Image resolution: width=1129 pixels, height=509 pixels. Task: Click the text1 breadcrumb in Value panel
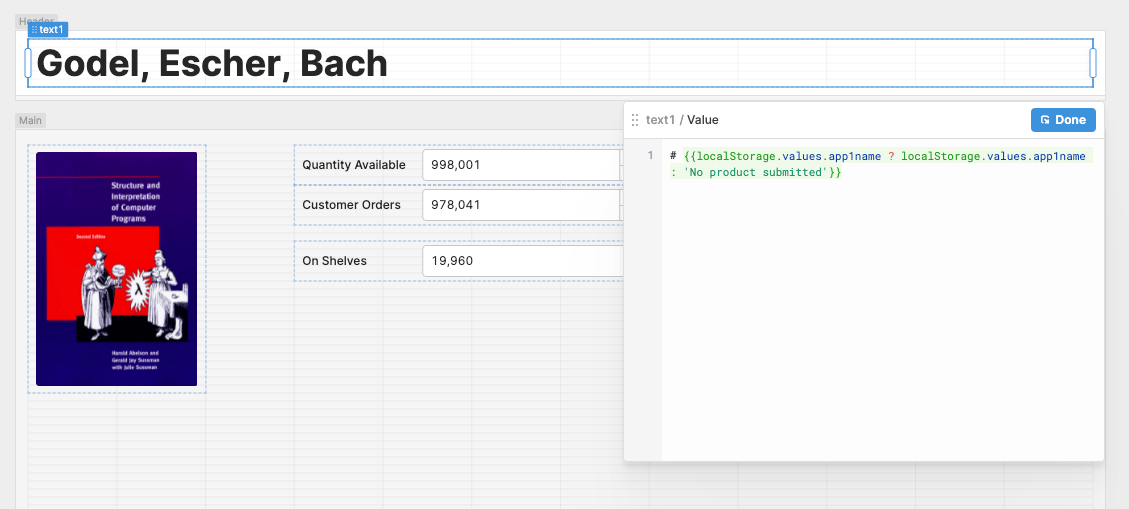pos(661,120)
